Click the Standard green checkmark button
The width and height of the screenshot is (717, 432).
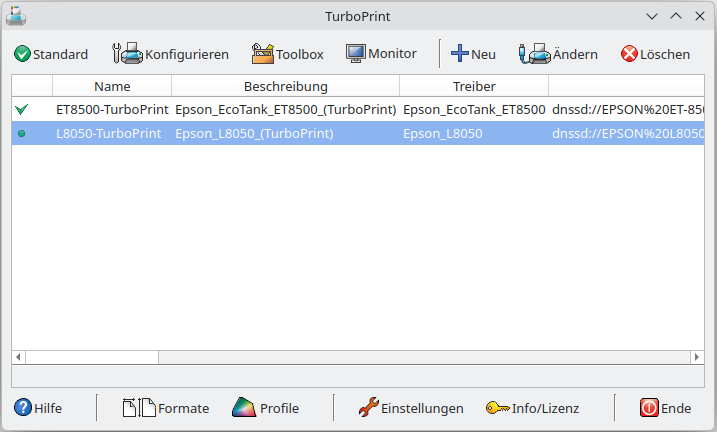click(51, 54)
